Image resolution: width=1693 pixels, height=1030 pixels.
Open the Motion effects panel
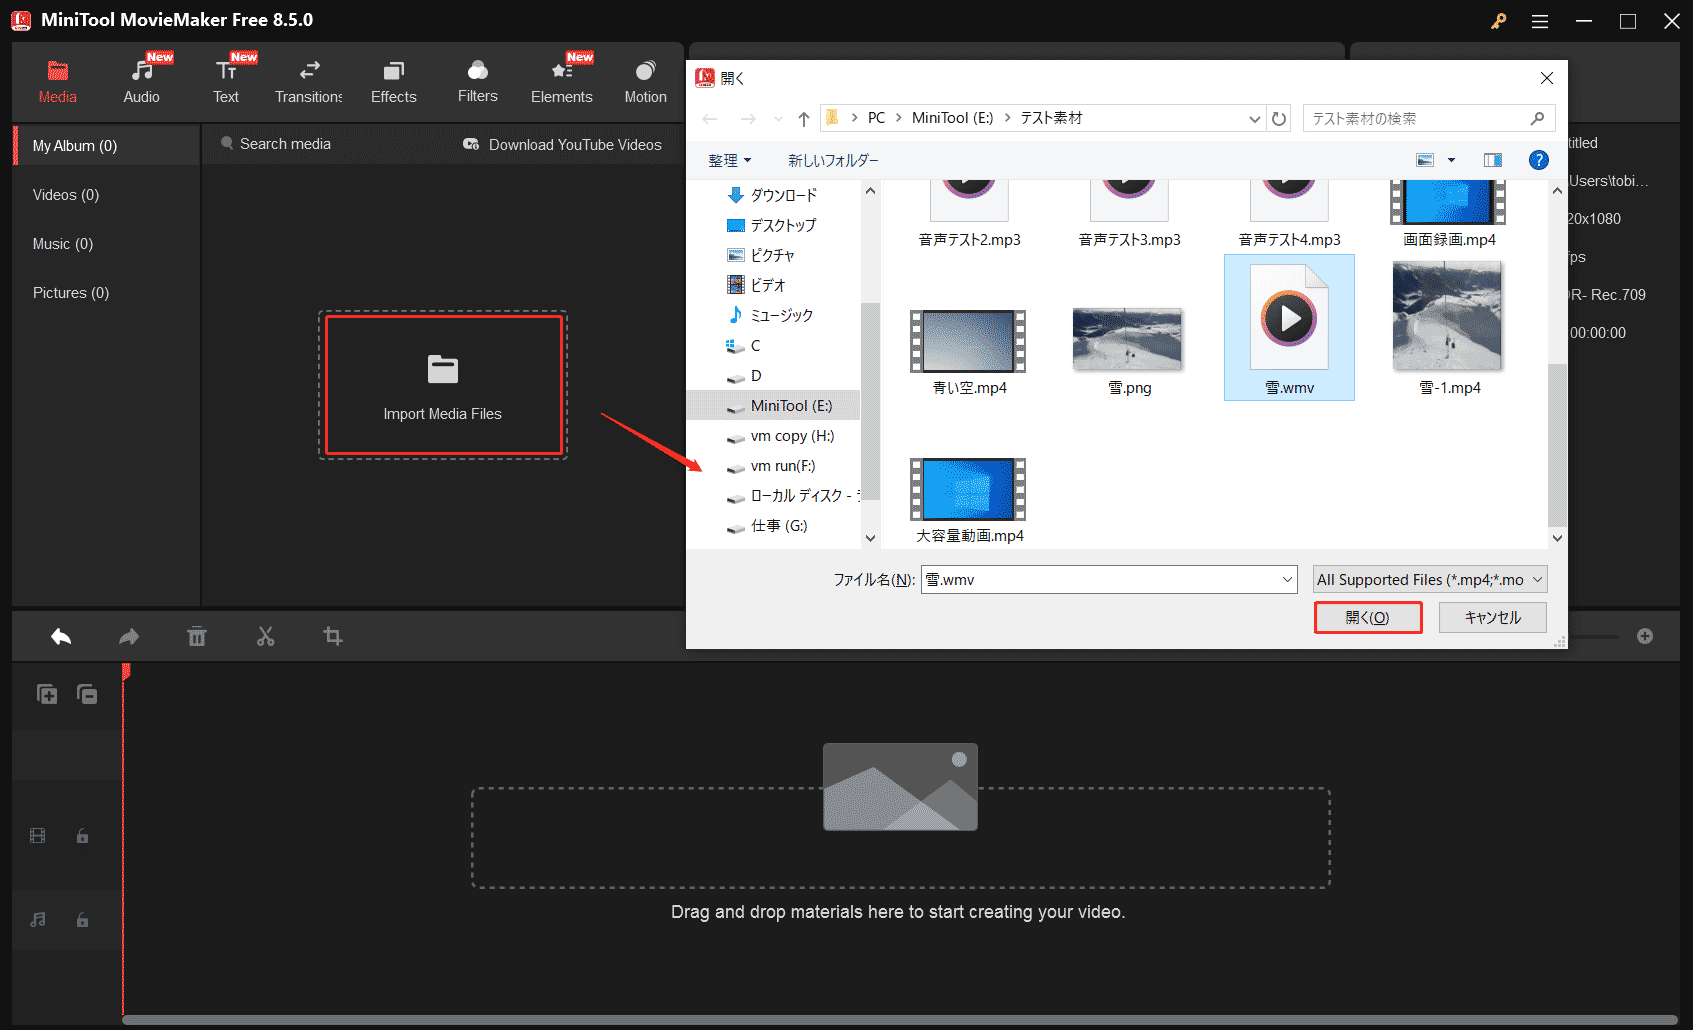coord(645,78)
